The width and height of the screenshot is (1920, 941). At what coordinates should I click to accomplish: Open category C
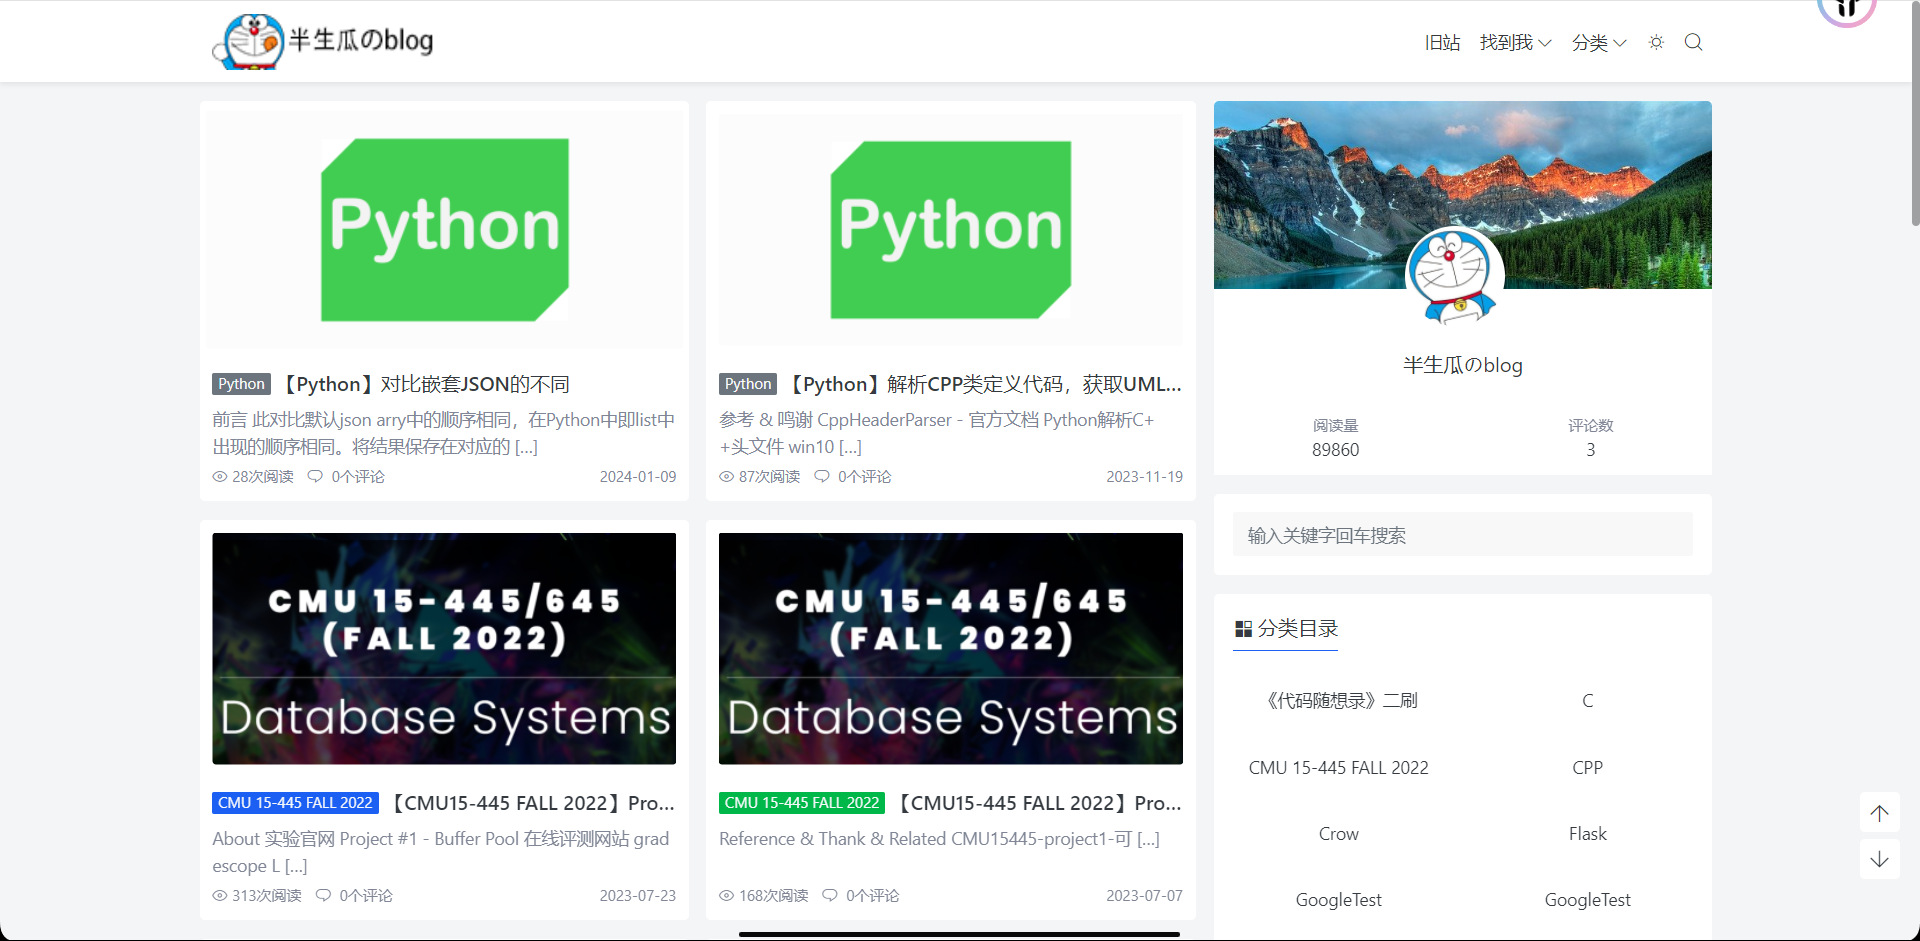[x=1587, y=701]
